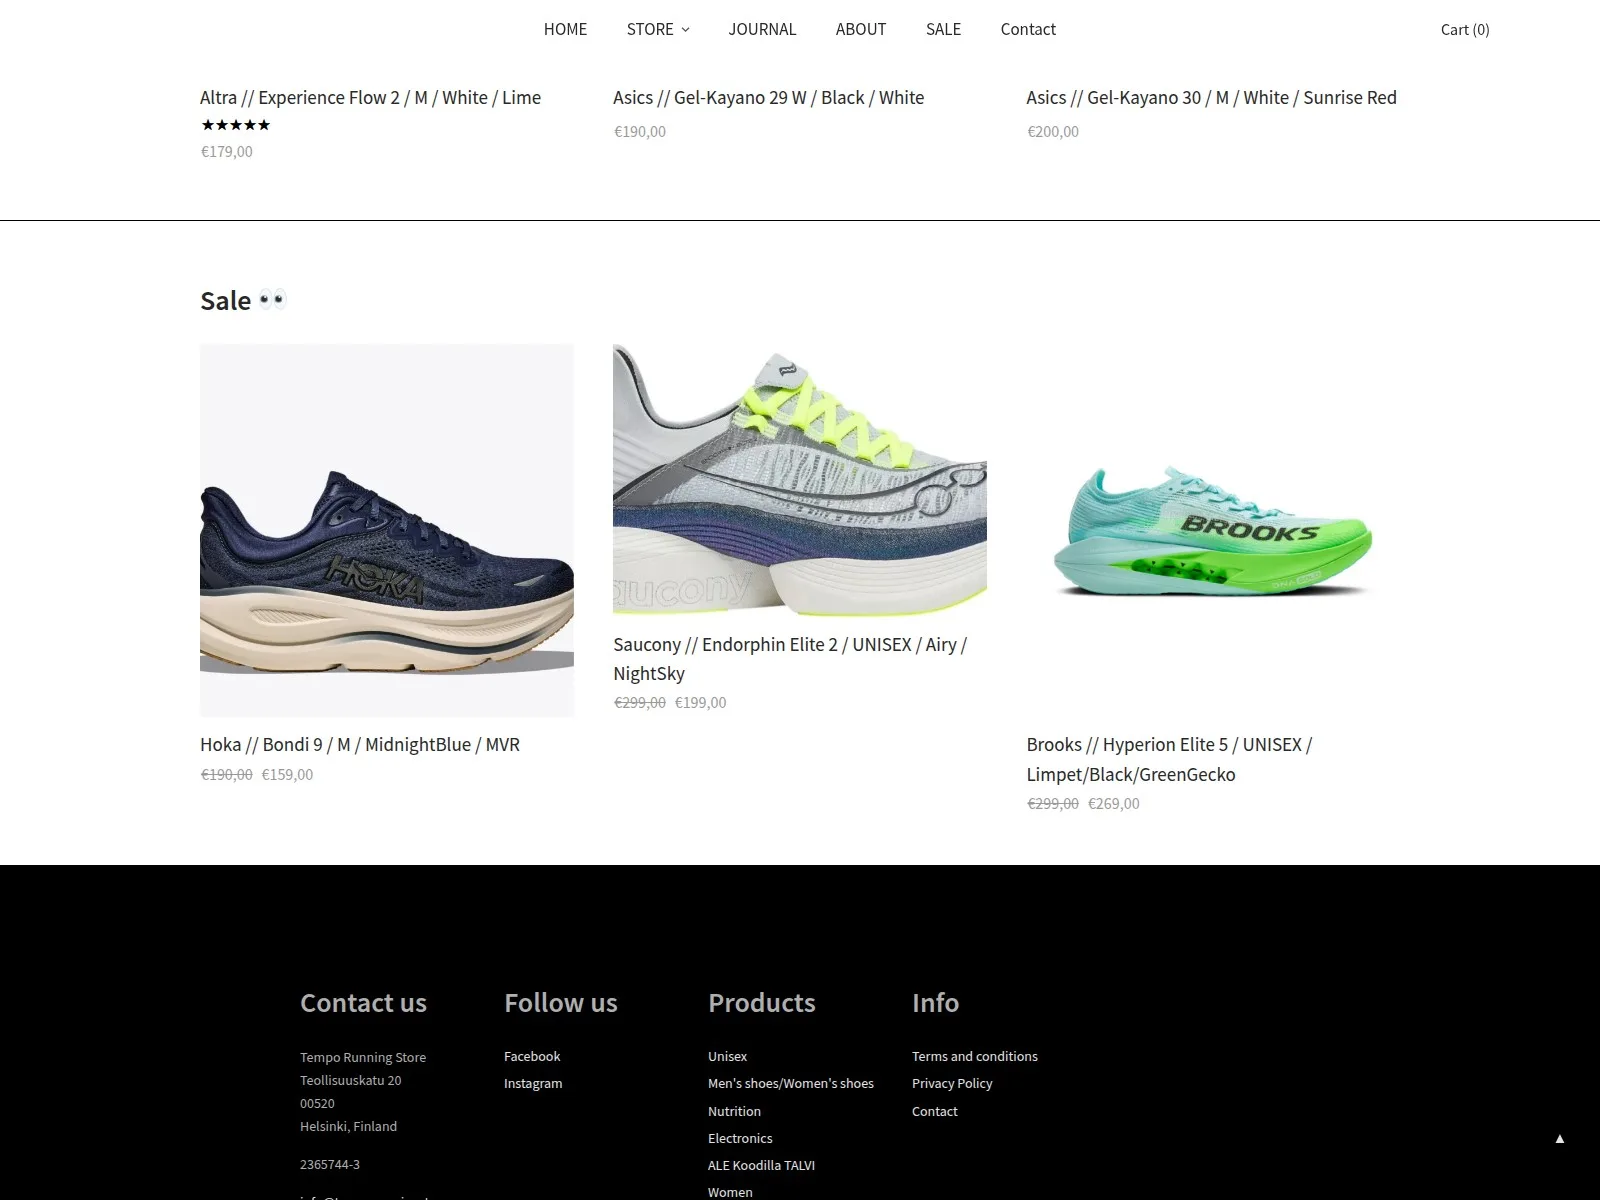Click the Follow us footer heading
The width and height of the screenshot is (1600, 1200).
pyautogui.click(x=561, y=1003)
